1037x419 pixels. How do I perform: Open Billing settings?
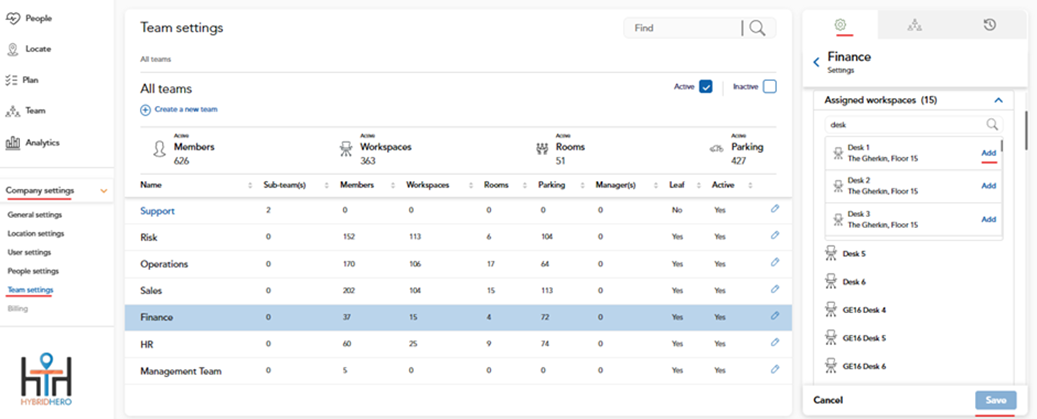coord(18,308)
